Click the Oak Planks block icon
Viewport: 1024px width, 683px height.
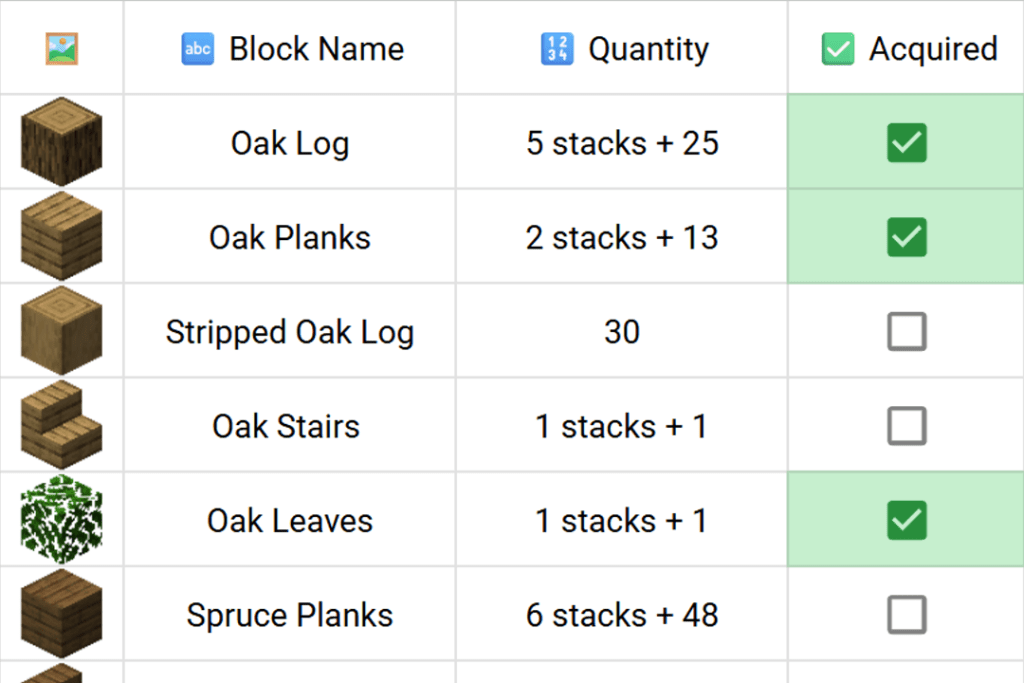(x=61, y=237)
